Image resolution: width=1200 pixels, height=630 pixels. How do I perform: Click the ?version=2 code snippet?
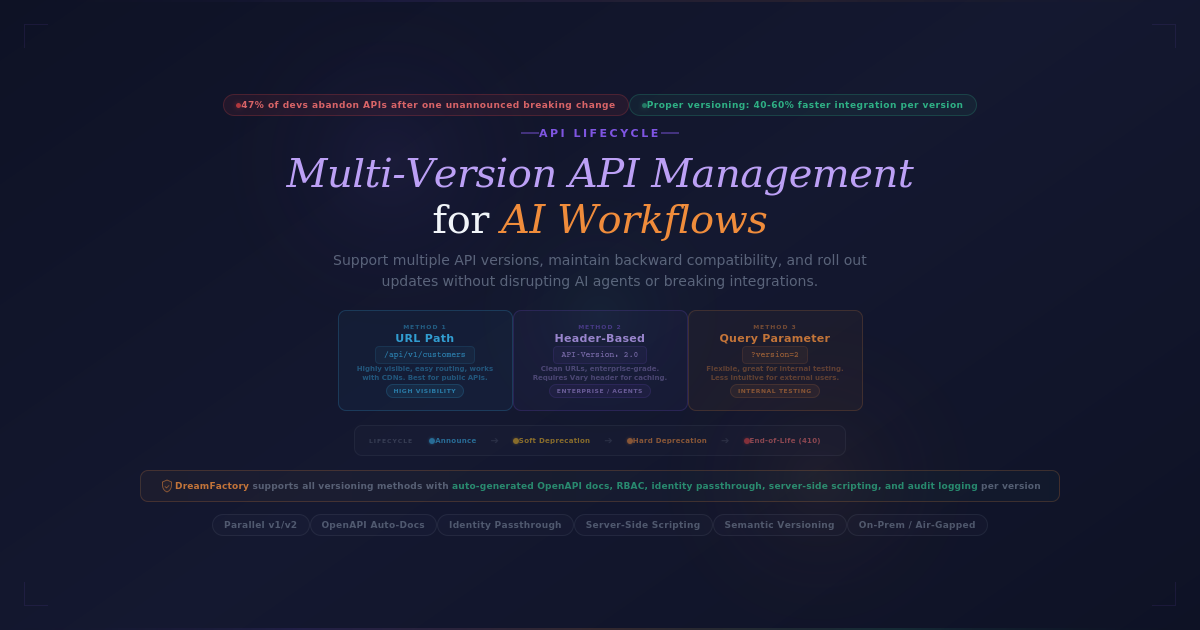pos(775,355)
